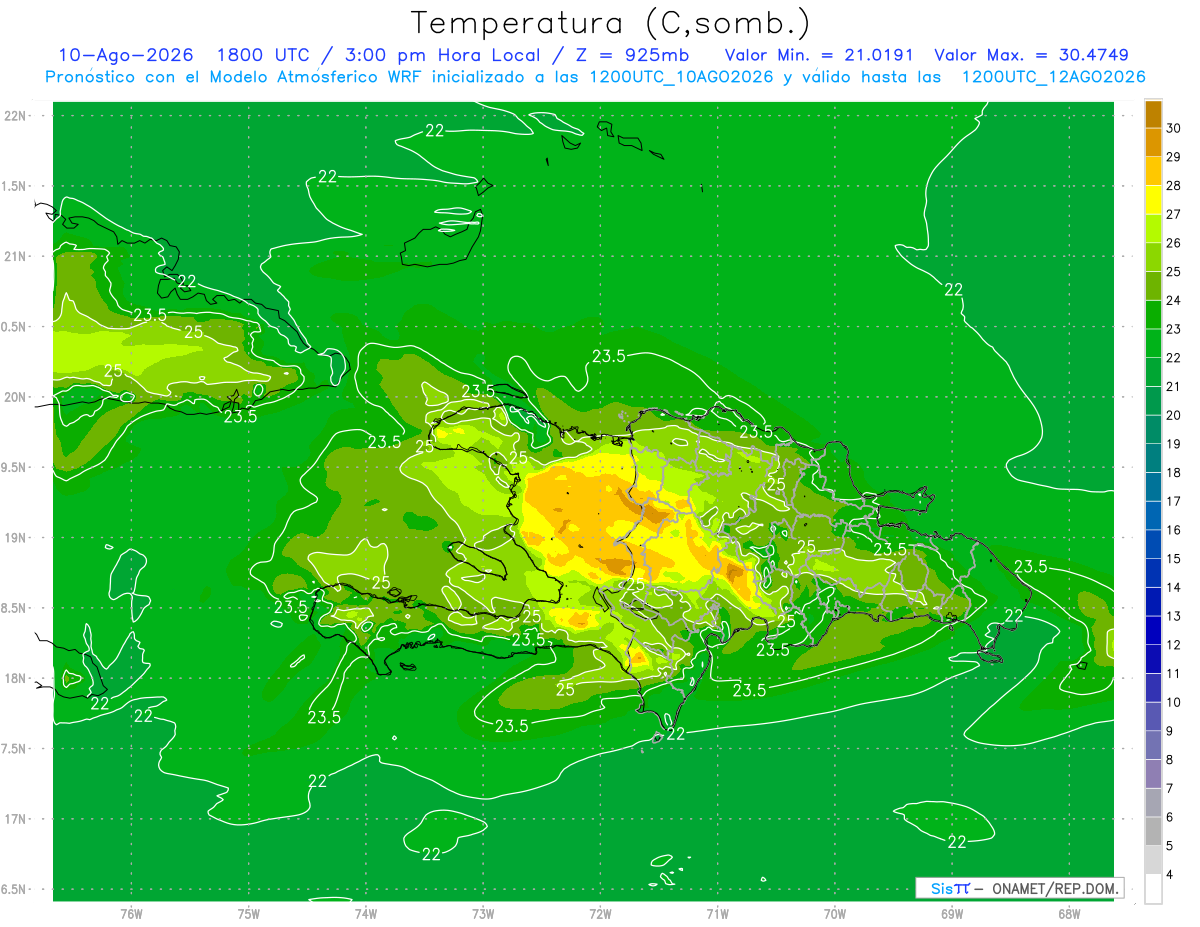
Task: Click the '17N' latitude axis label
Action: coord(15,819)
